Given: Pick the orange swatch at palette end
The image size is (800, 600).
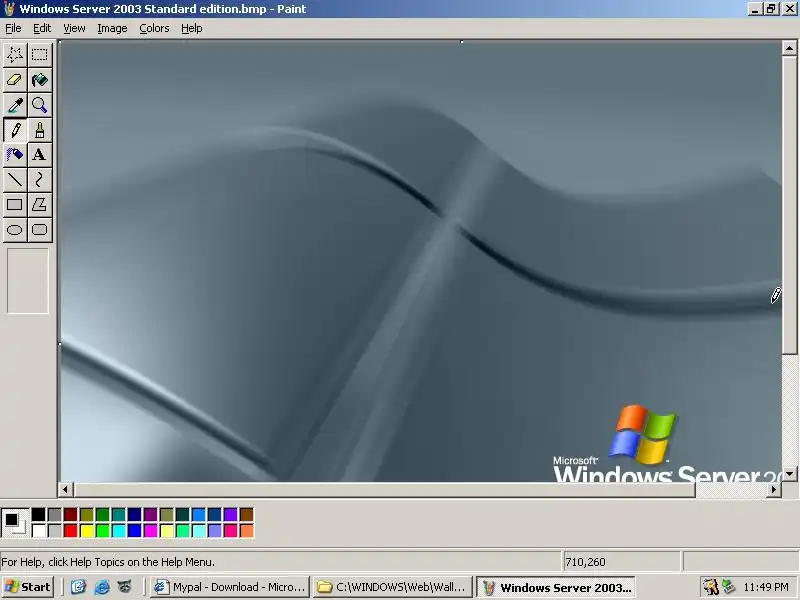Looking at the screenshot, I should (246, 531).
